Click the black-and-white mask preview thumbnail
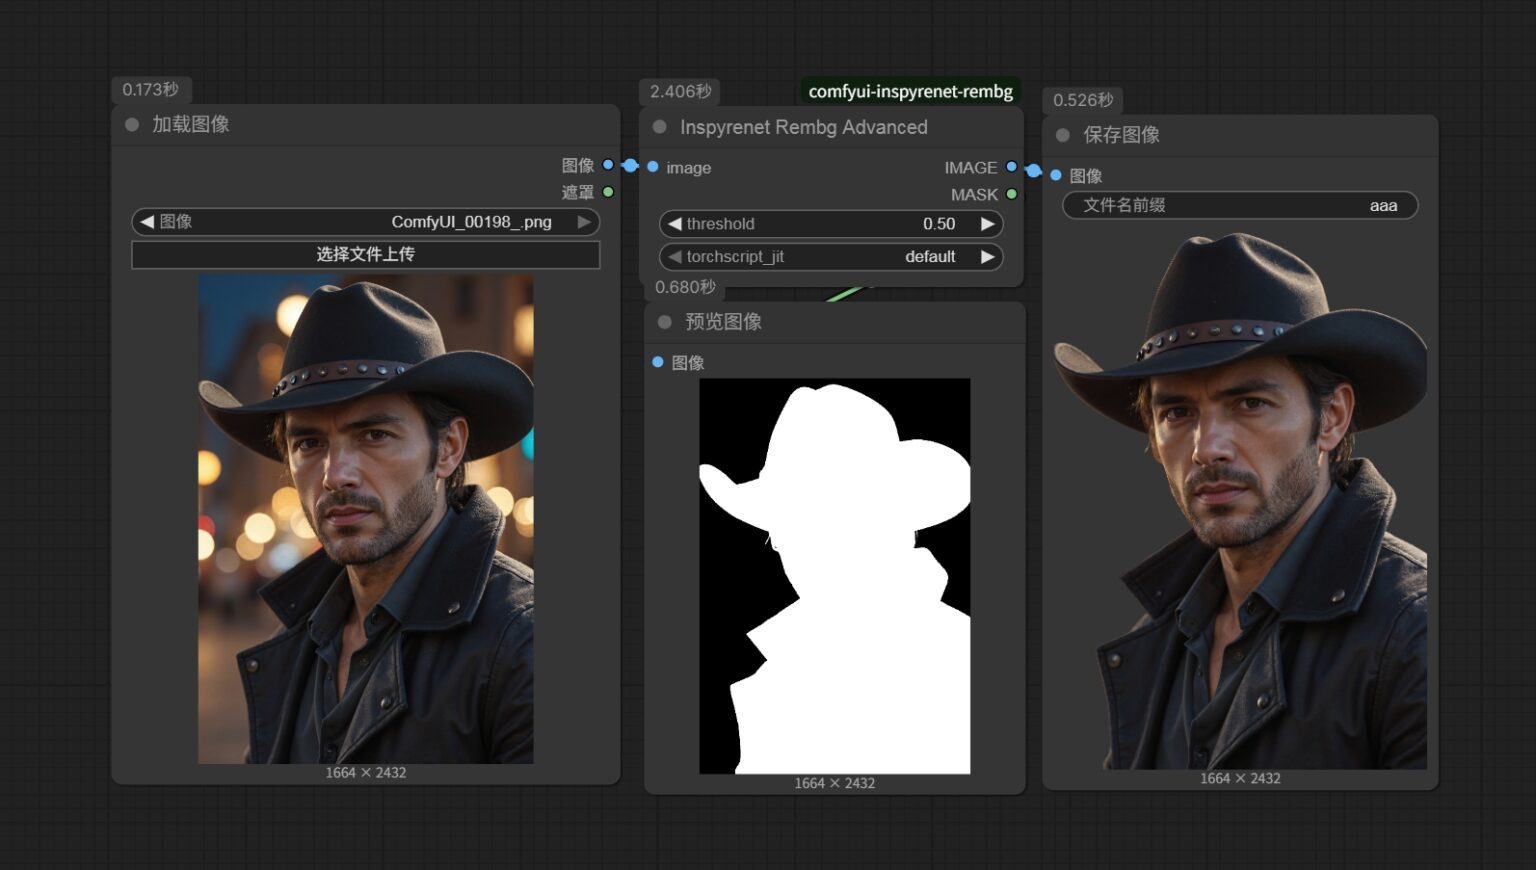 tap(834, 575)
